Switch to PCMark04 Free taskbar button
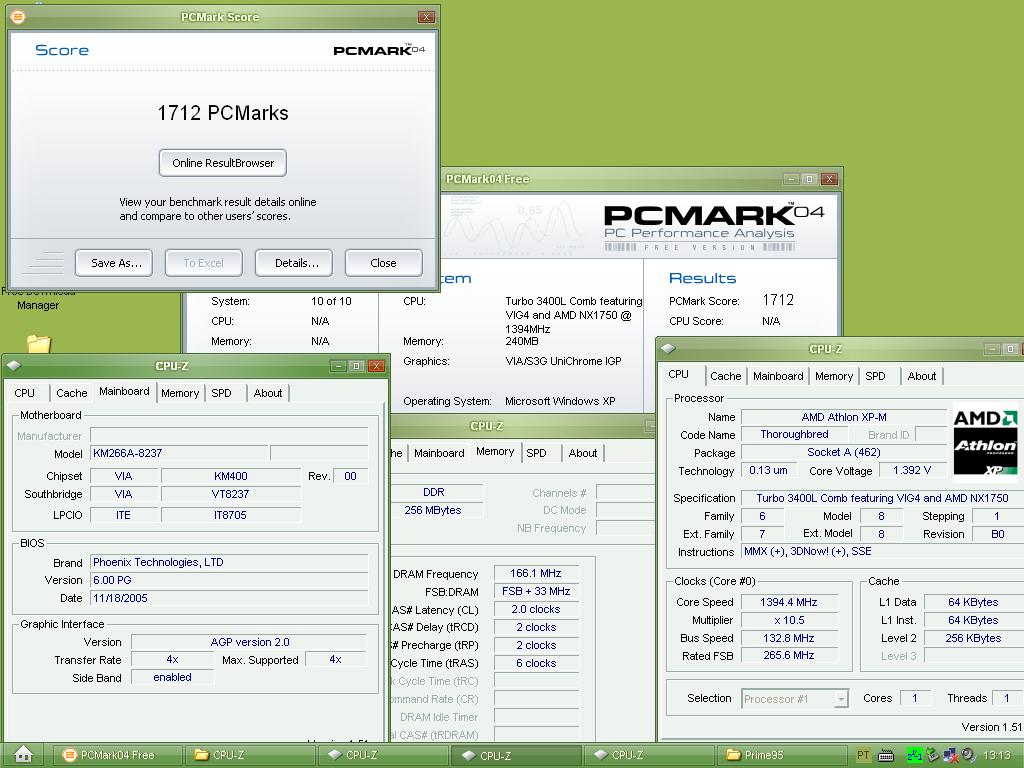Viewport: 1024px width, 768px height. coord(116,756)
